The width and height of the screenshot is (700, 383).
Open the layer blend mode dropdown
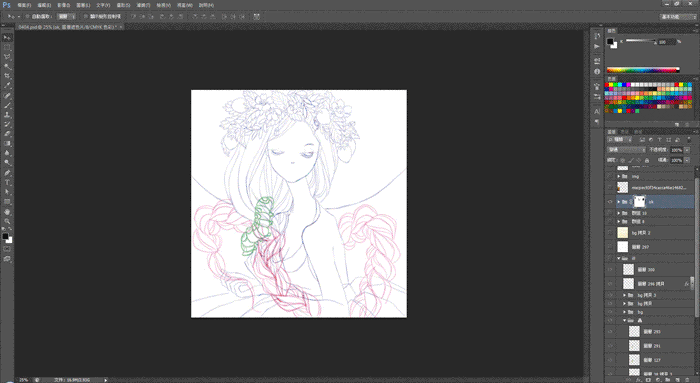pyautogui.click(x=626, y=150)
